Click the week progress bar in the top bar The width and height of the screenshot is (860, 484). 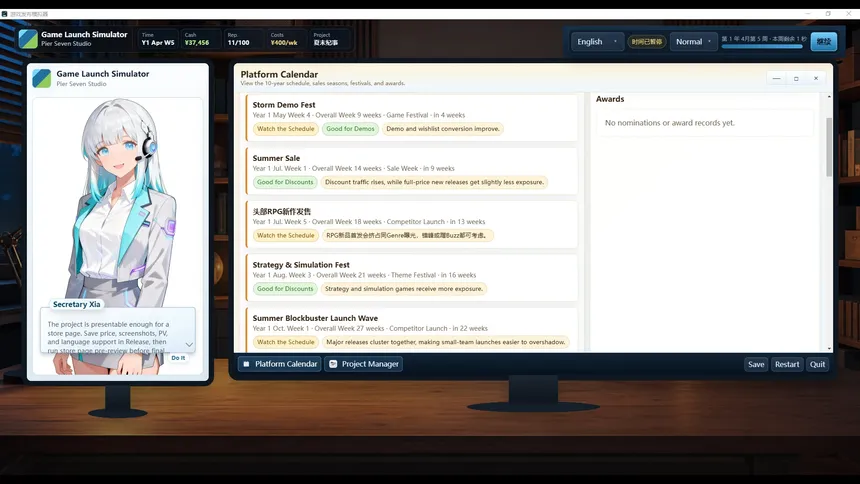[x=762, y=47]
